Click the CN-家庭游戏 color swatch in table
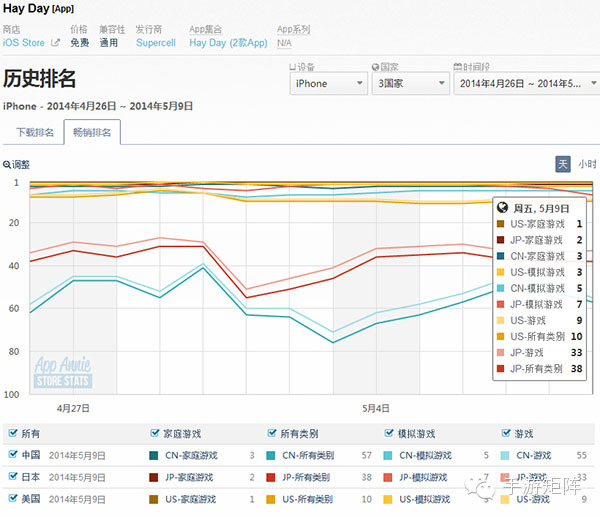 (153, 455)
